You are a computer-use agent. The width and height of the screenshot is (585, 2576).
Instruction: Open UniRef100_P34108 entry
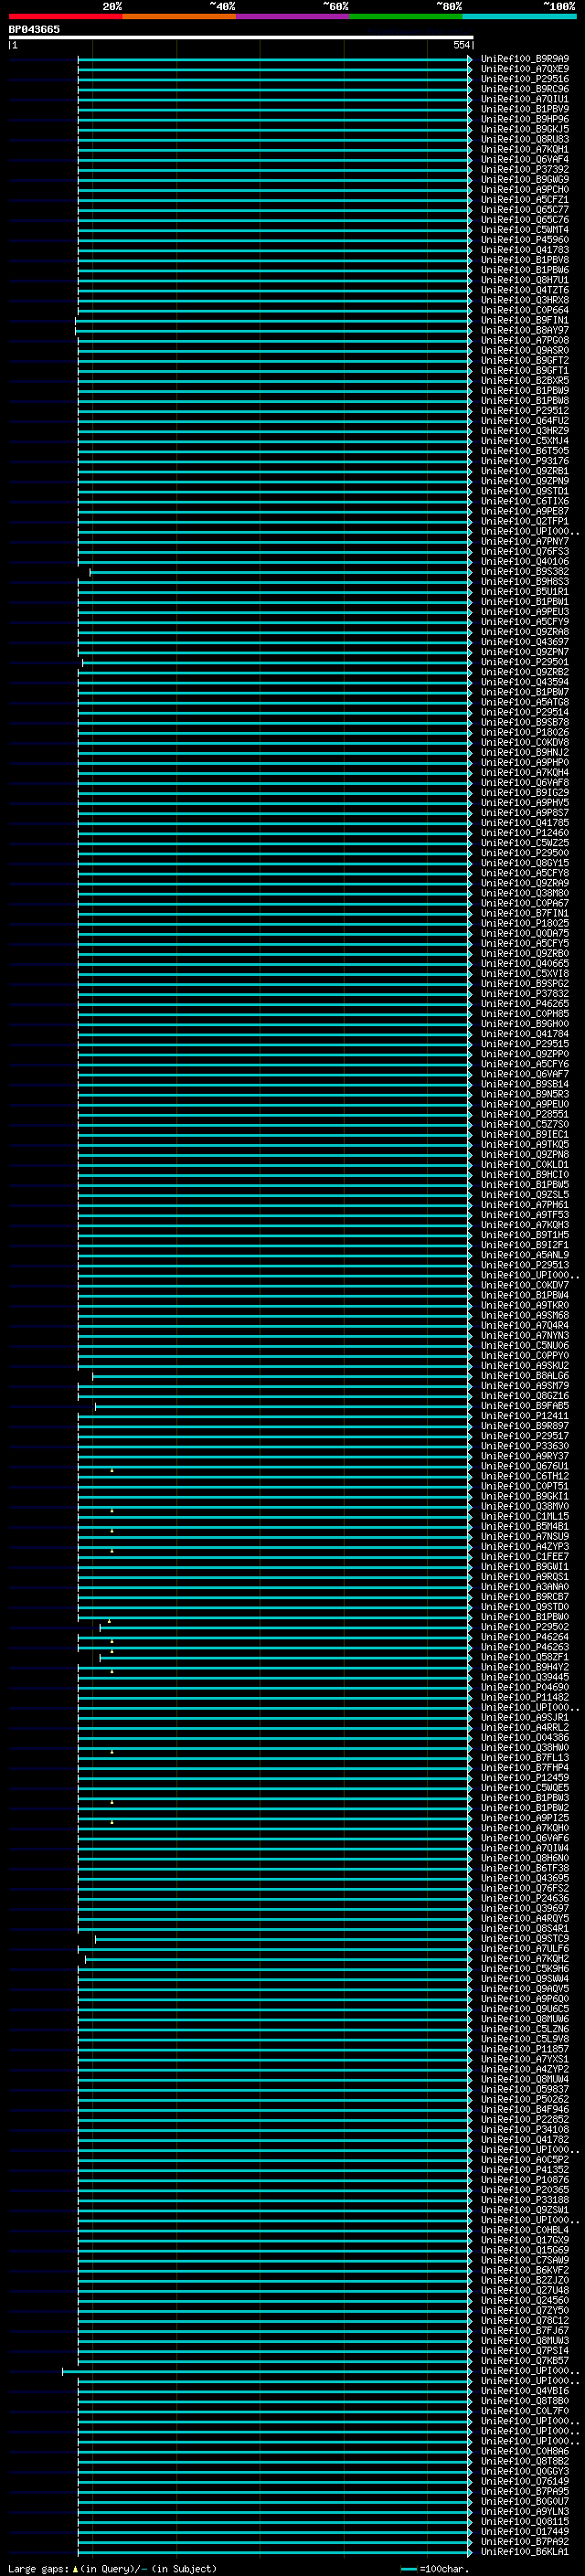pos(525,2129)
